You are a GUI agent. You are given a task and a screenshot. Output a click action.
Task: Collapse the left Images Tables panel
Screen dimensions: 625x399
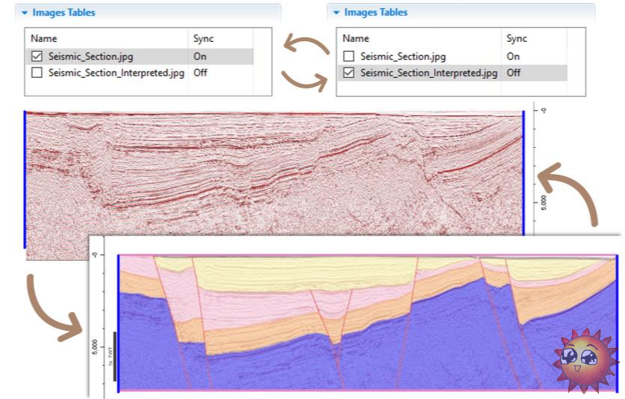(x=25, y=13)
